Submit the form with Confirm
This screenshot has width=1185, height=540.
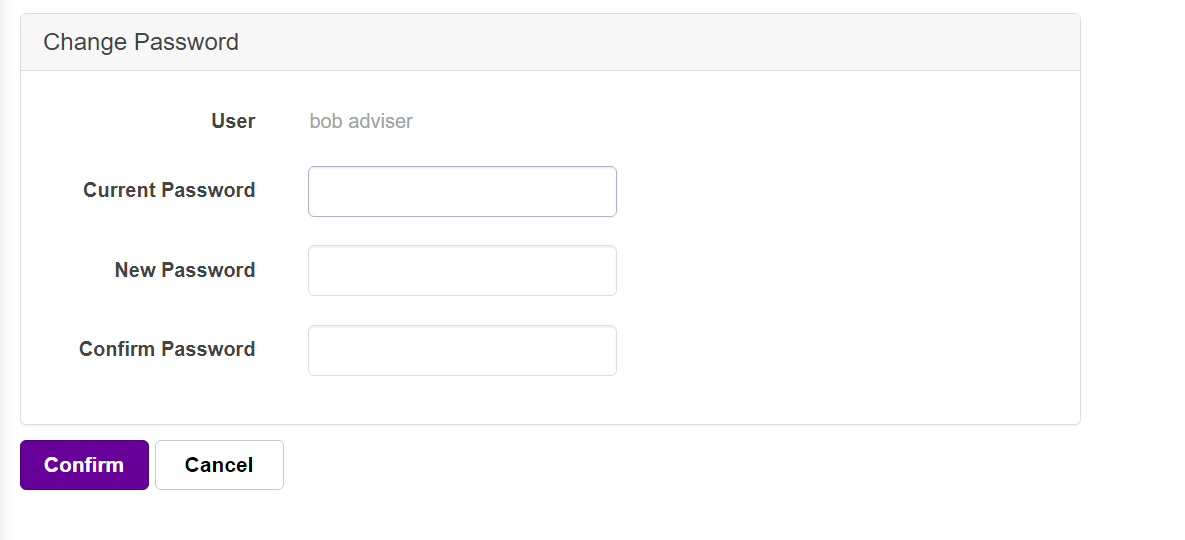pos(84,465)
